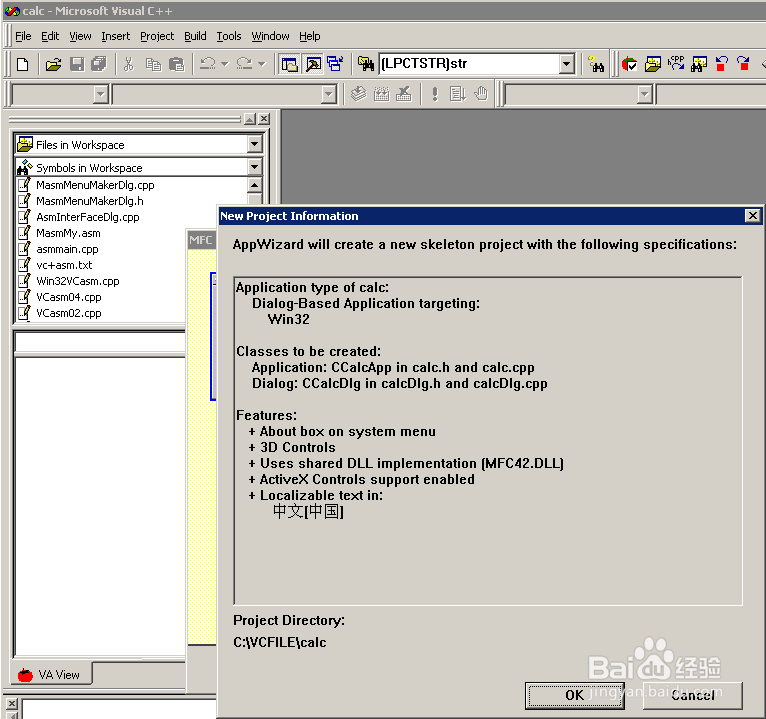Select vc+asm.txt in file list
Screen dimensions: 766x719
[x=64, y=265]
